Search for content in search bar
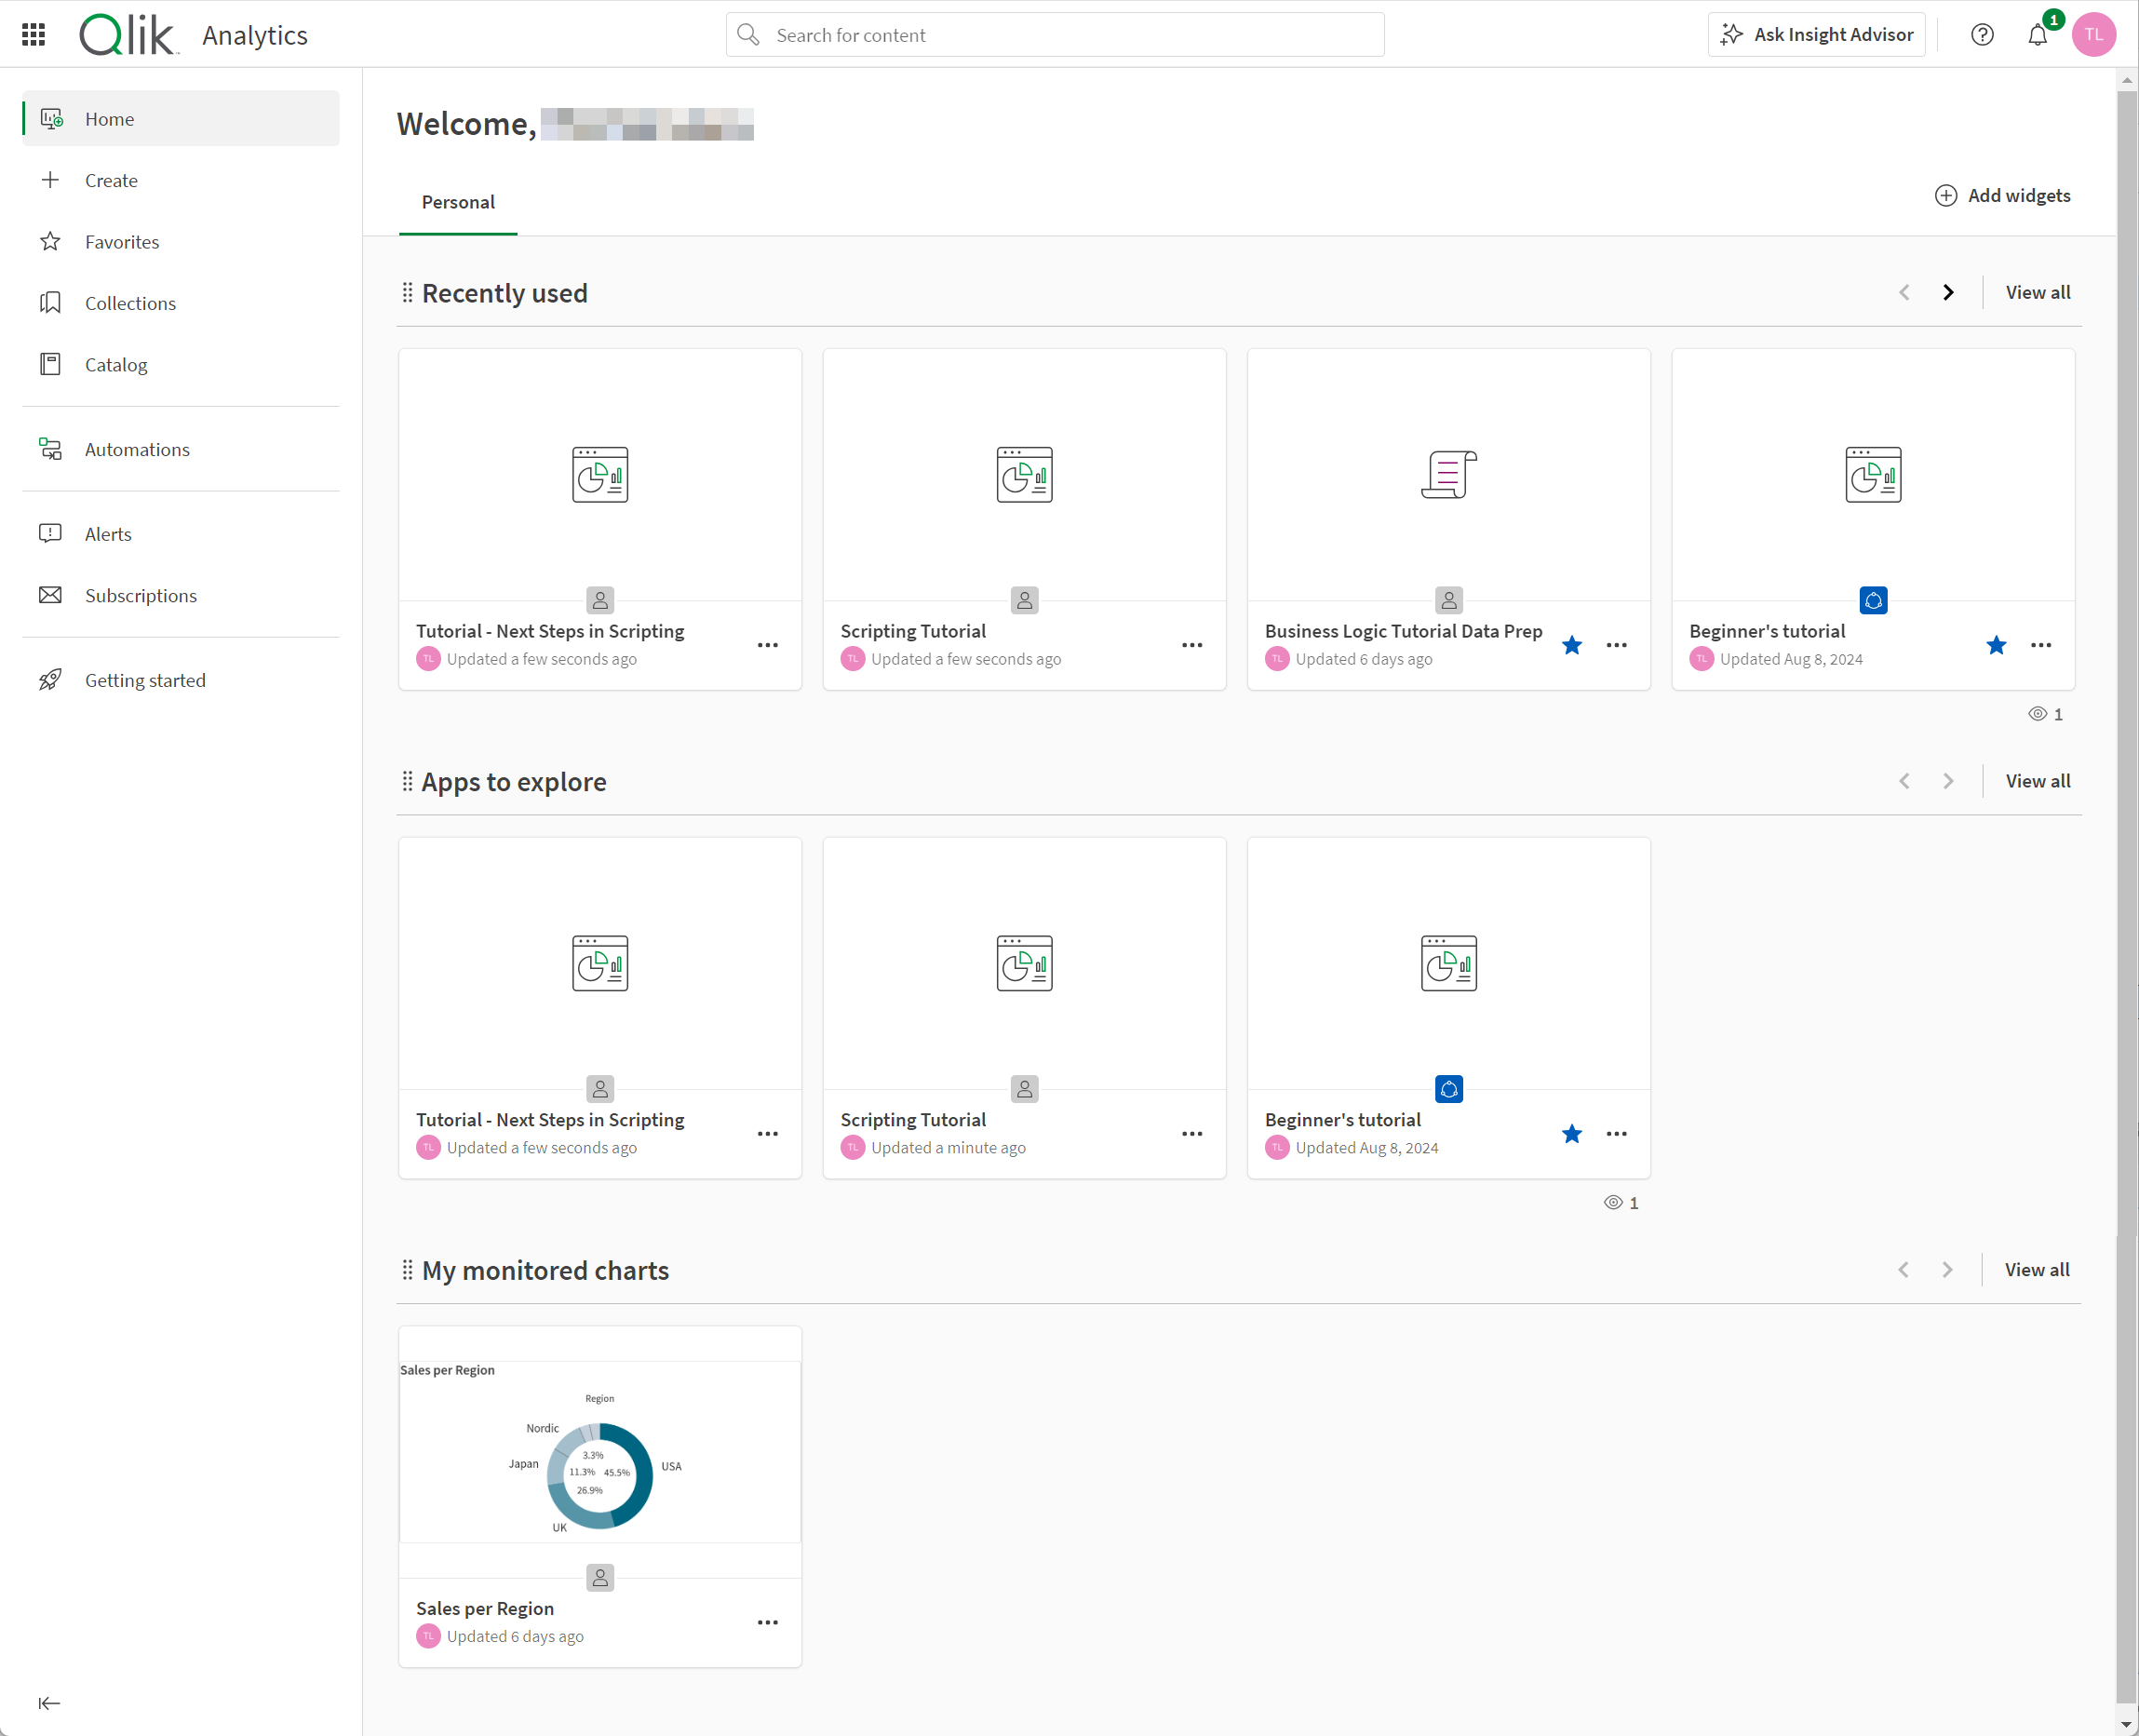 click(x=1056, y=34)
